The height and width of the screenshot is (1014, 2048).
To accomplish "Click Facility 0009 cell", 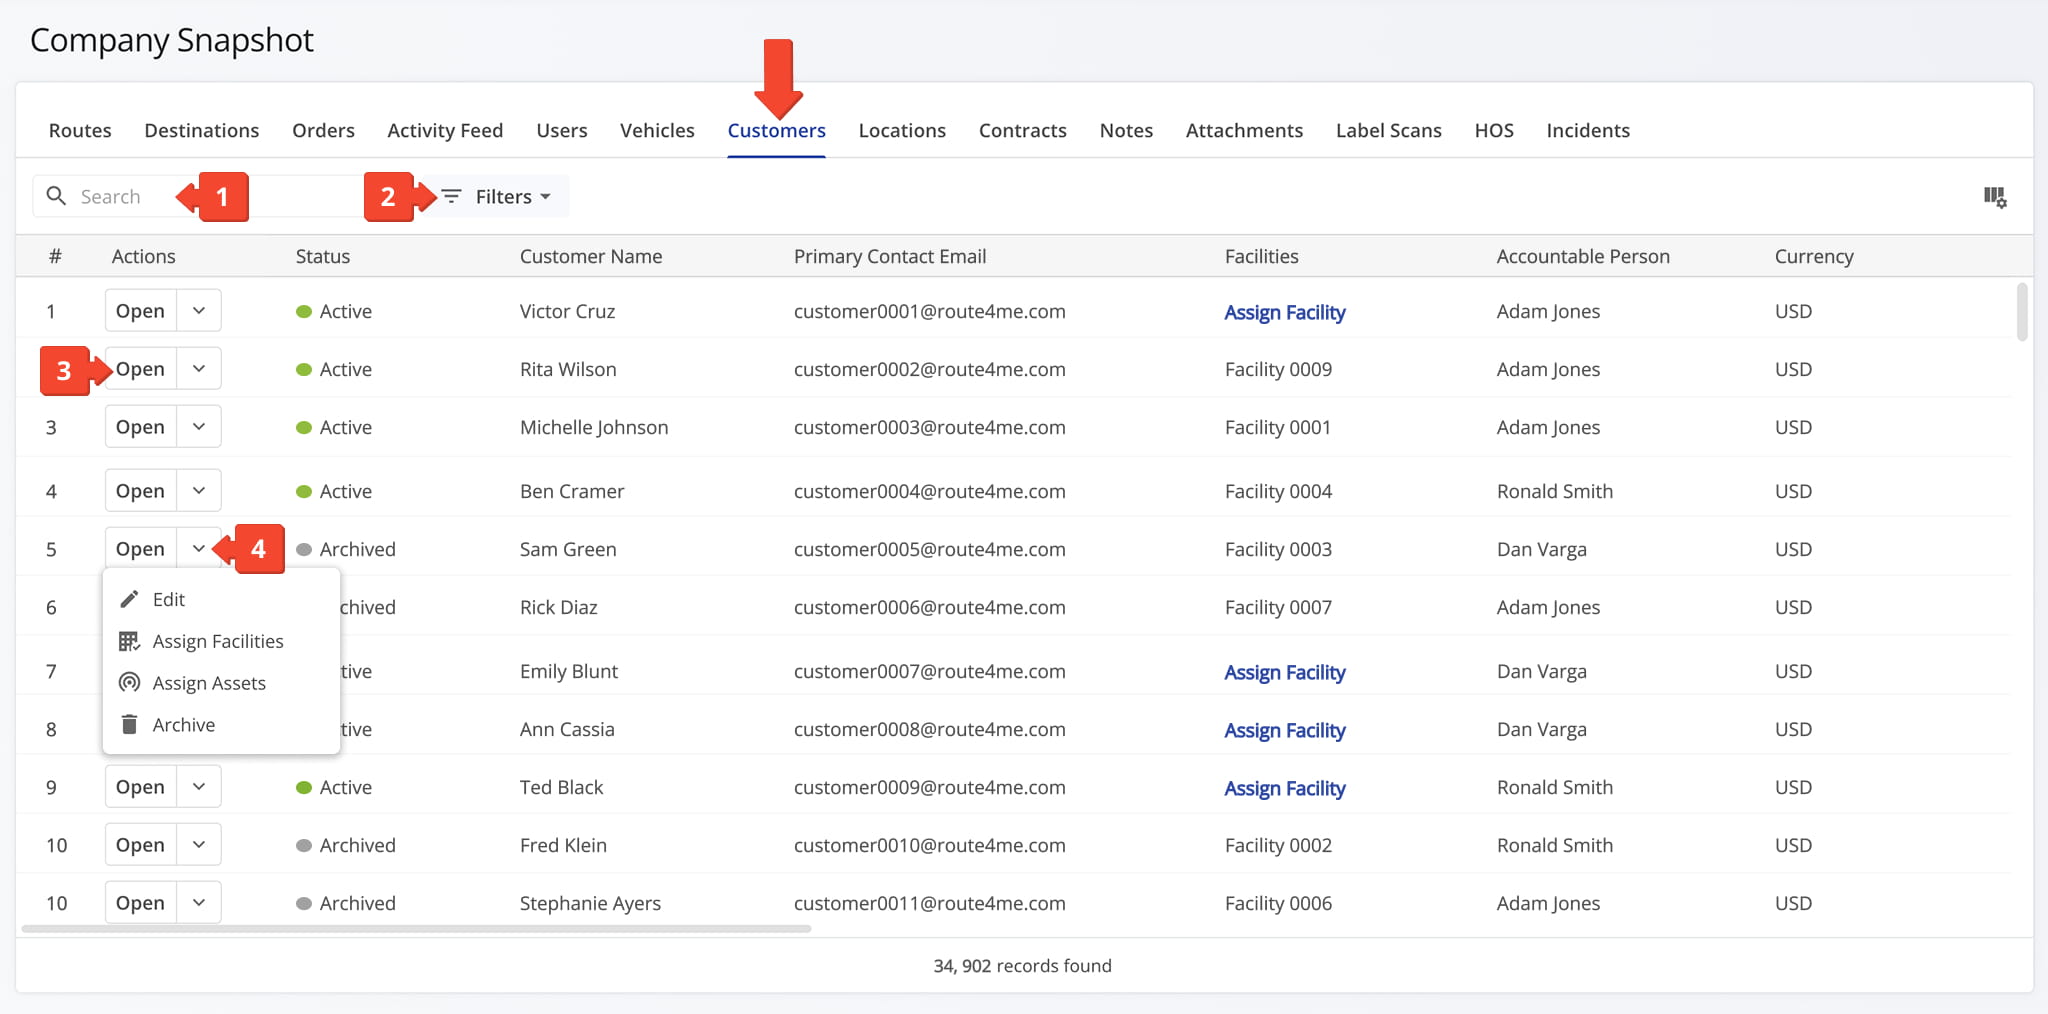I will coord(1278,369).
